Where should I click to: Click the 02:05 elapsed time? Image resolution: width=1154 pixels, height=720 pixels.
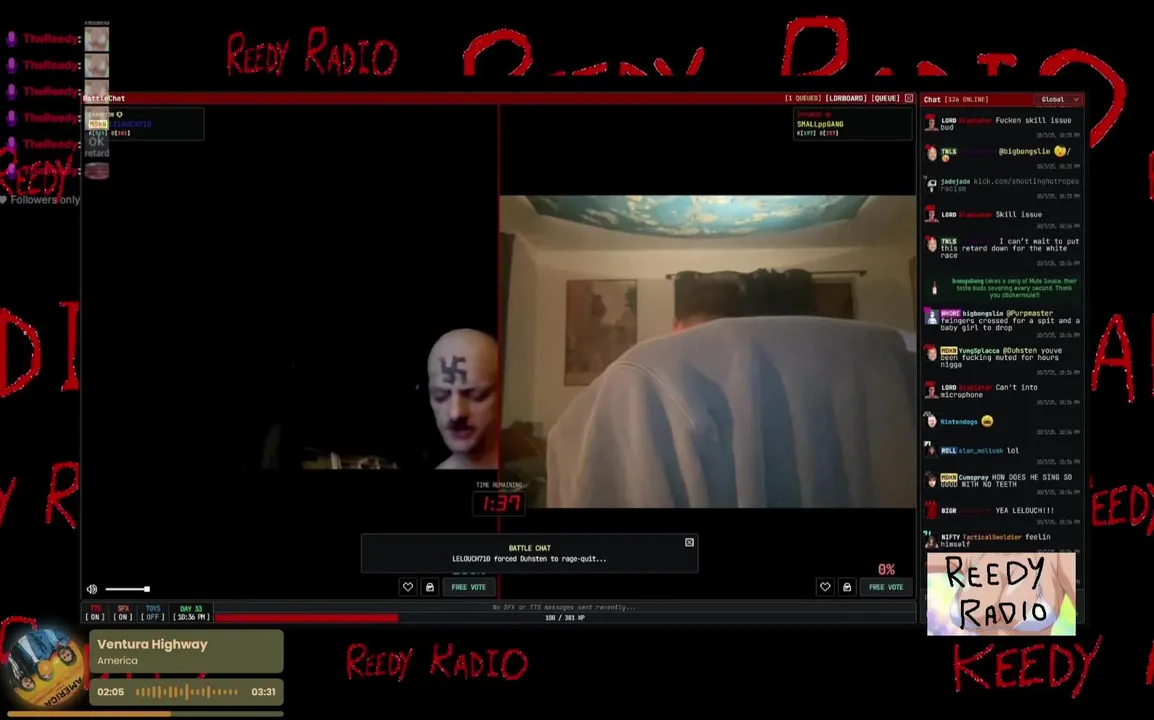[x=110, y=692]
